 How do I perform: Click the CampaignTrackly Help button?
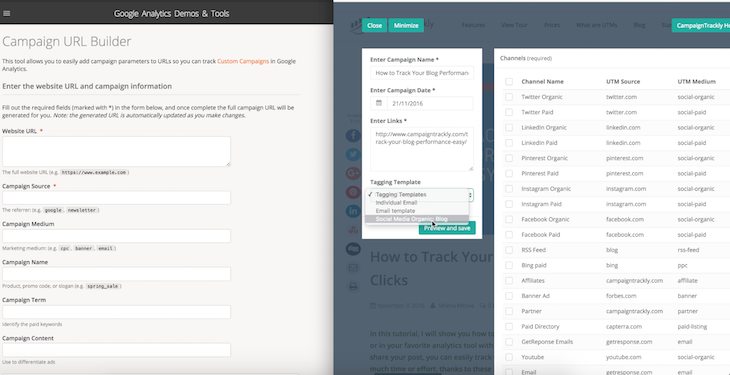click(x=701, y=26)
